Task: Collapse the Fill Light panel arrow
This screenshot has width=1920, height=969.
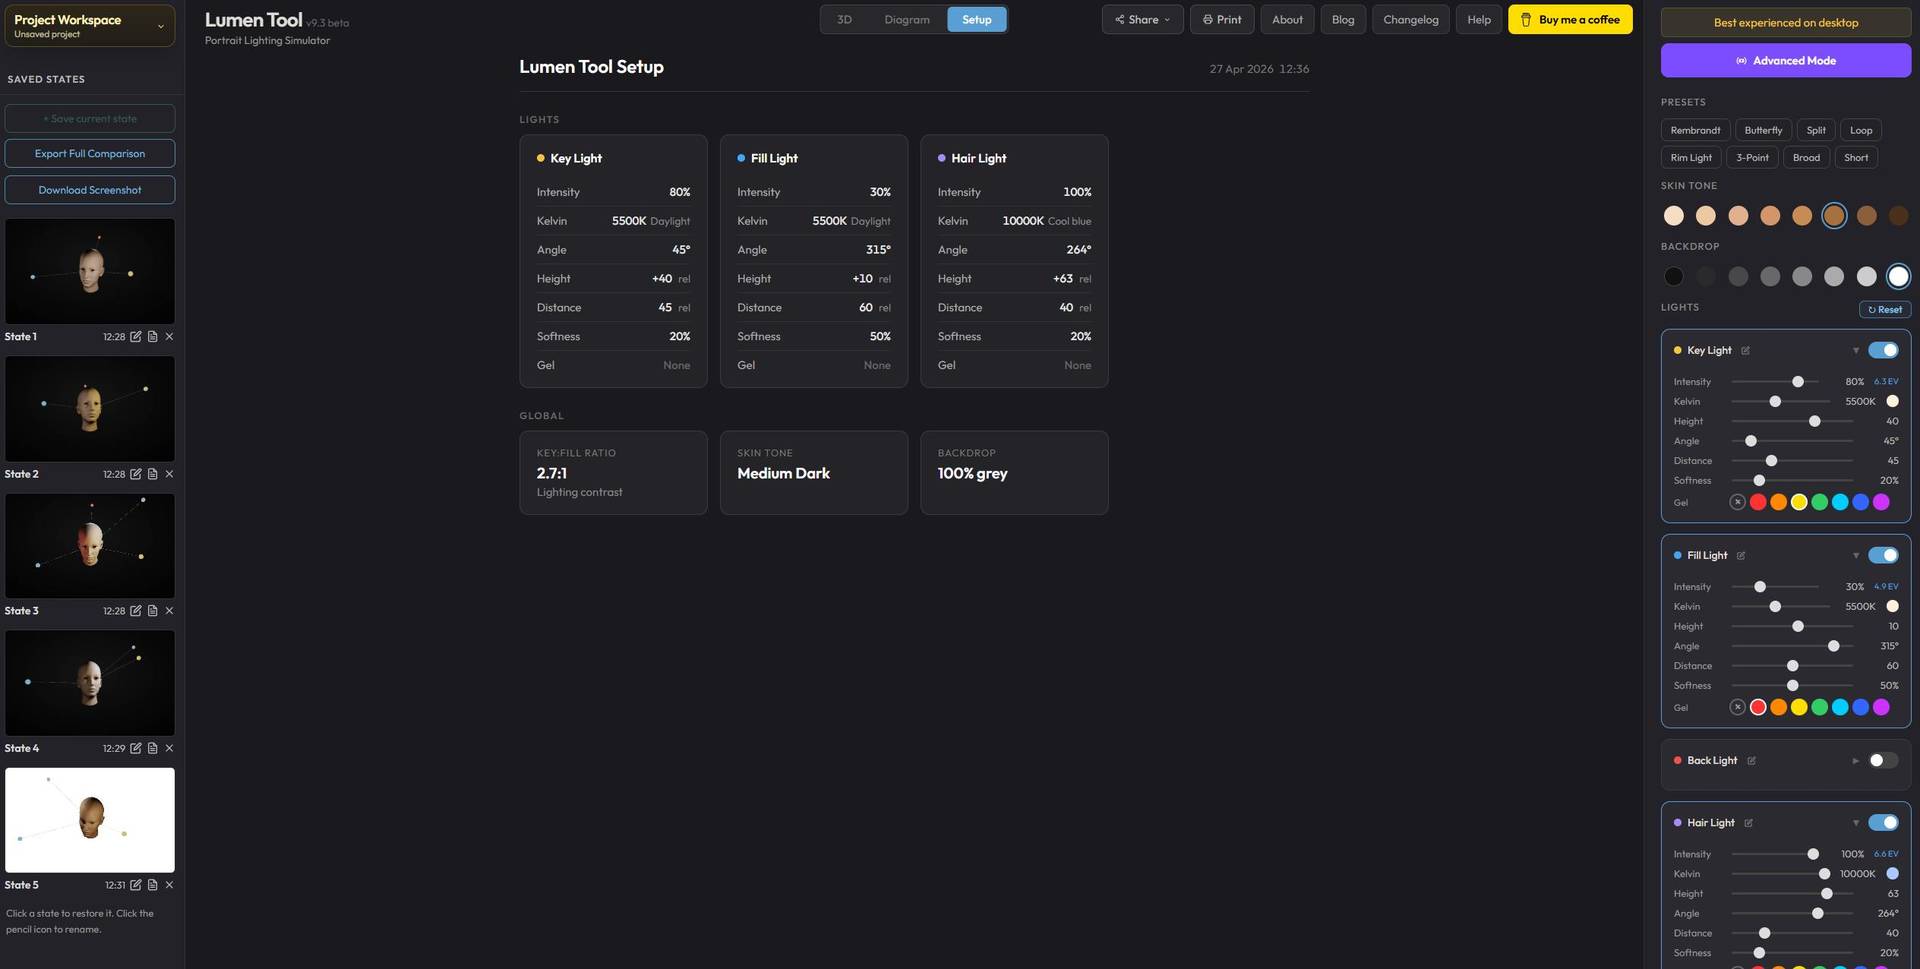Action: click(1855, 556)
